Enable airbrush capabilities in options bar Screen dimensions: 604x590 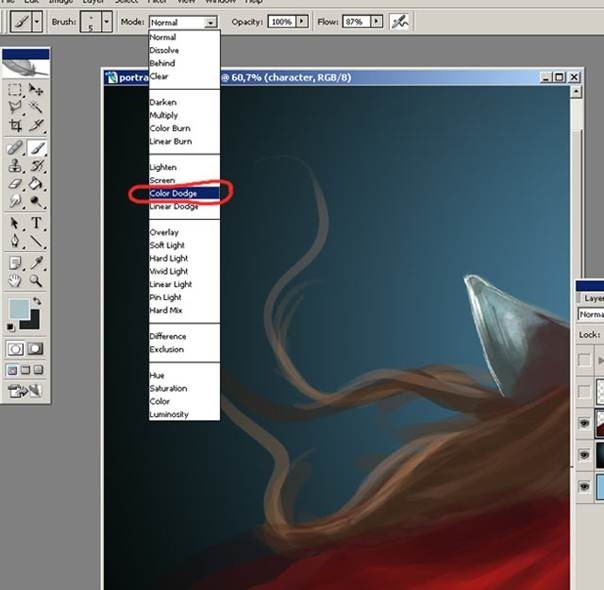pos(399,22)
